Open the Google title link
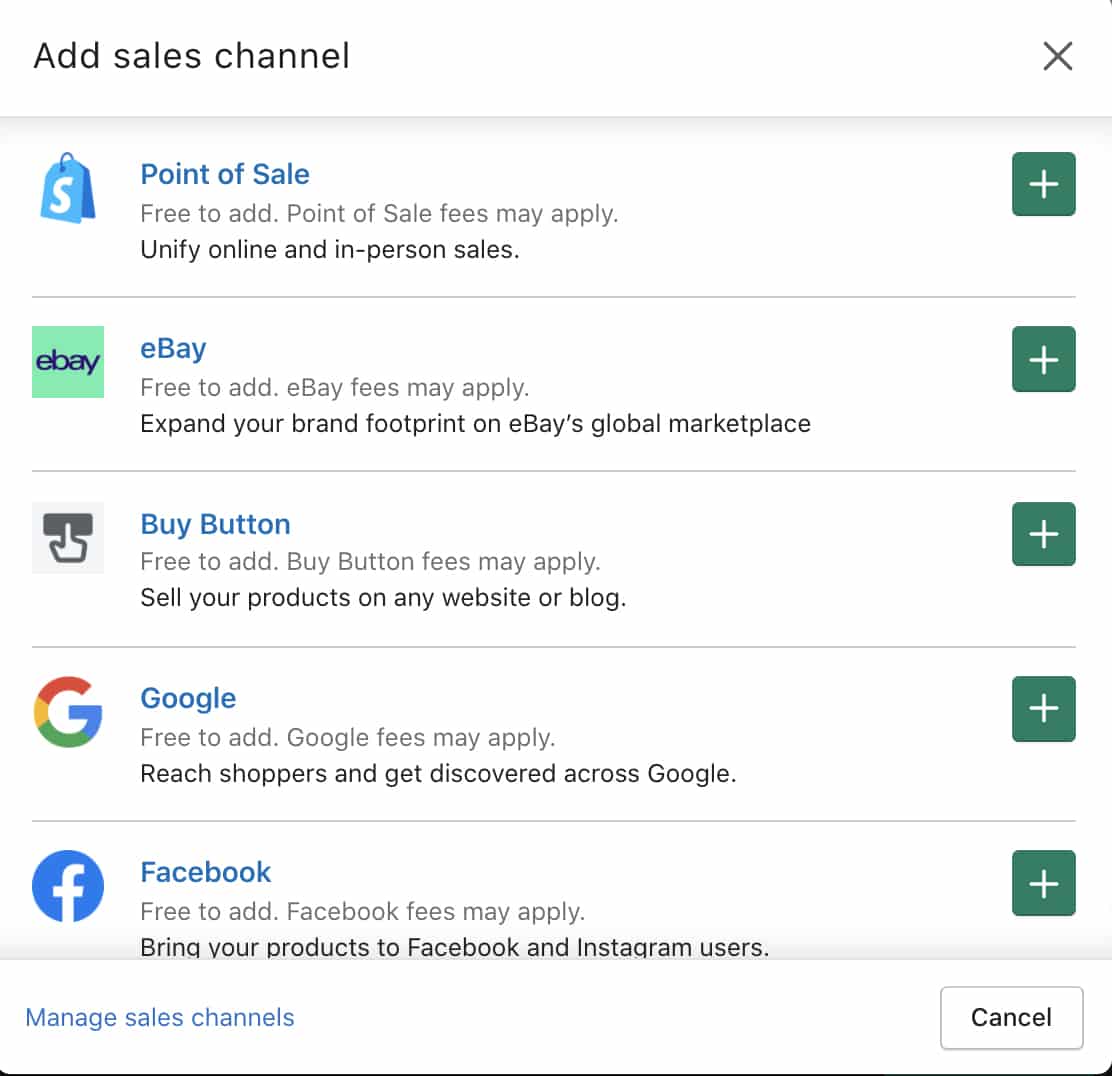Image resolution: width=1112 pixels, height=1076 pixels. coord(188,699)
